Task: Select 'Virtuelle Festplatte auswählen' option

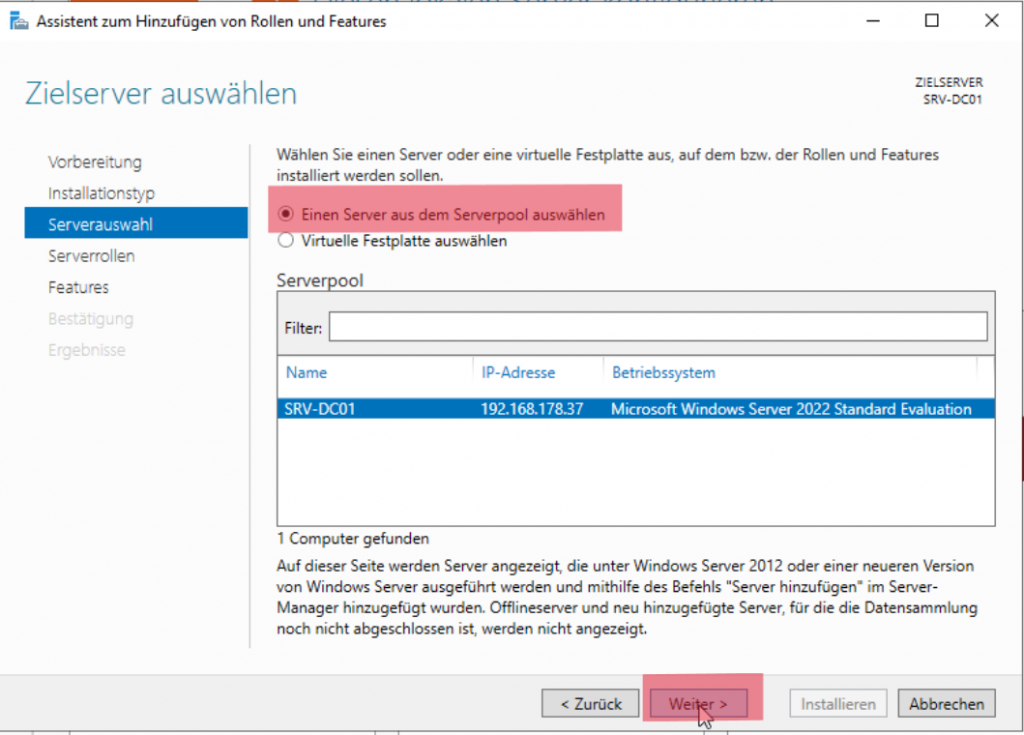Action: click(286, 241)
